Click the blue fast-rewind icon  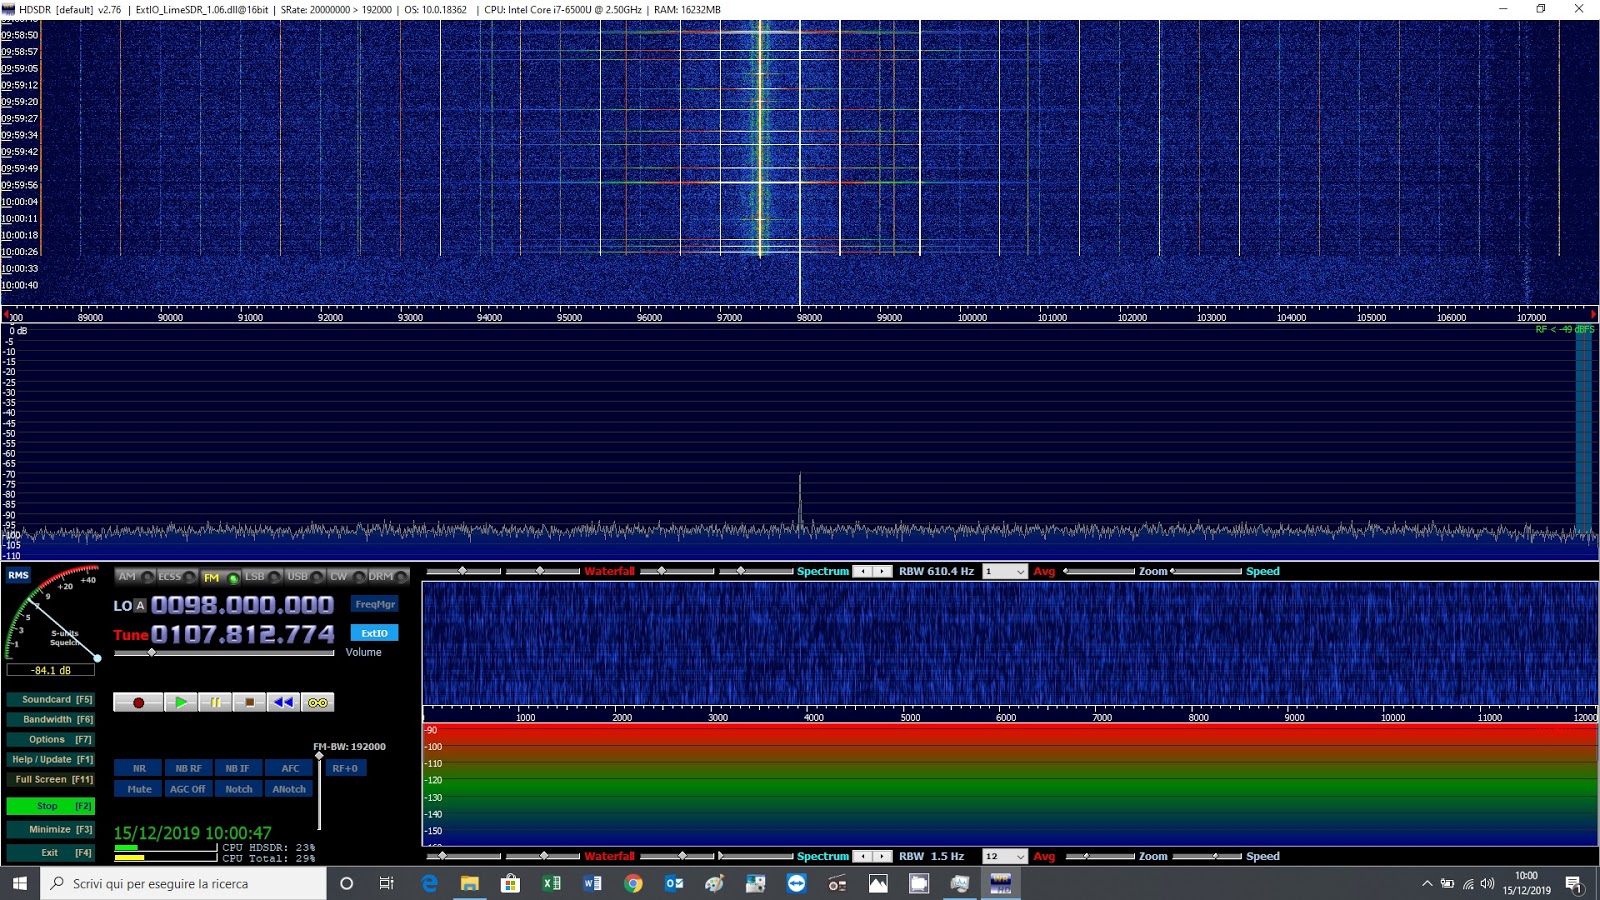pos(283,701)
